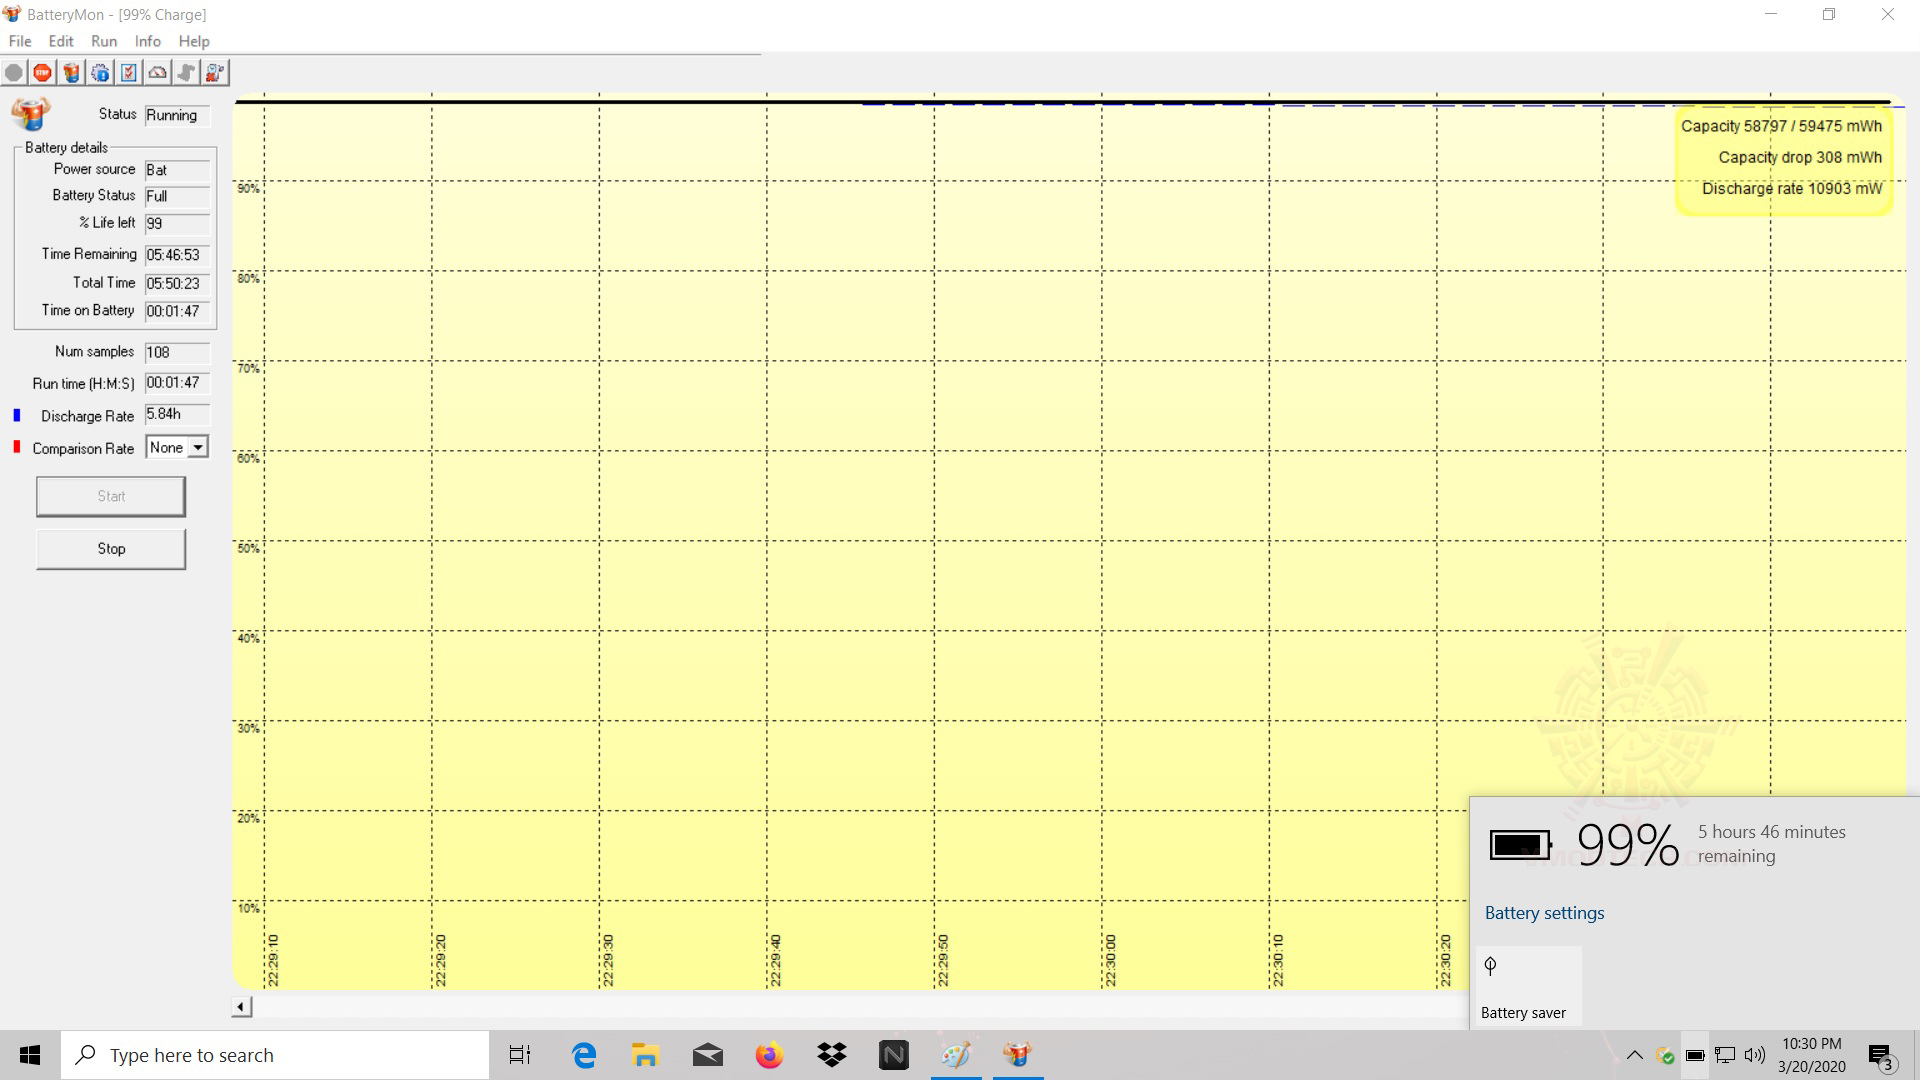Open configuration via the checklist toolbar icon

129,73
